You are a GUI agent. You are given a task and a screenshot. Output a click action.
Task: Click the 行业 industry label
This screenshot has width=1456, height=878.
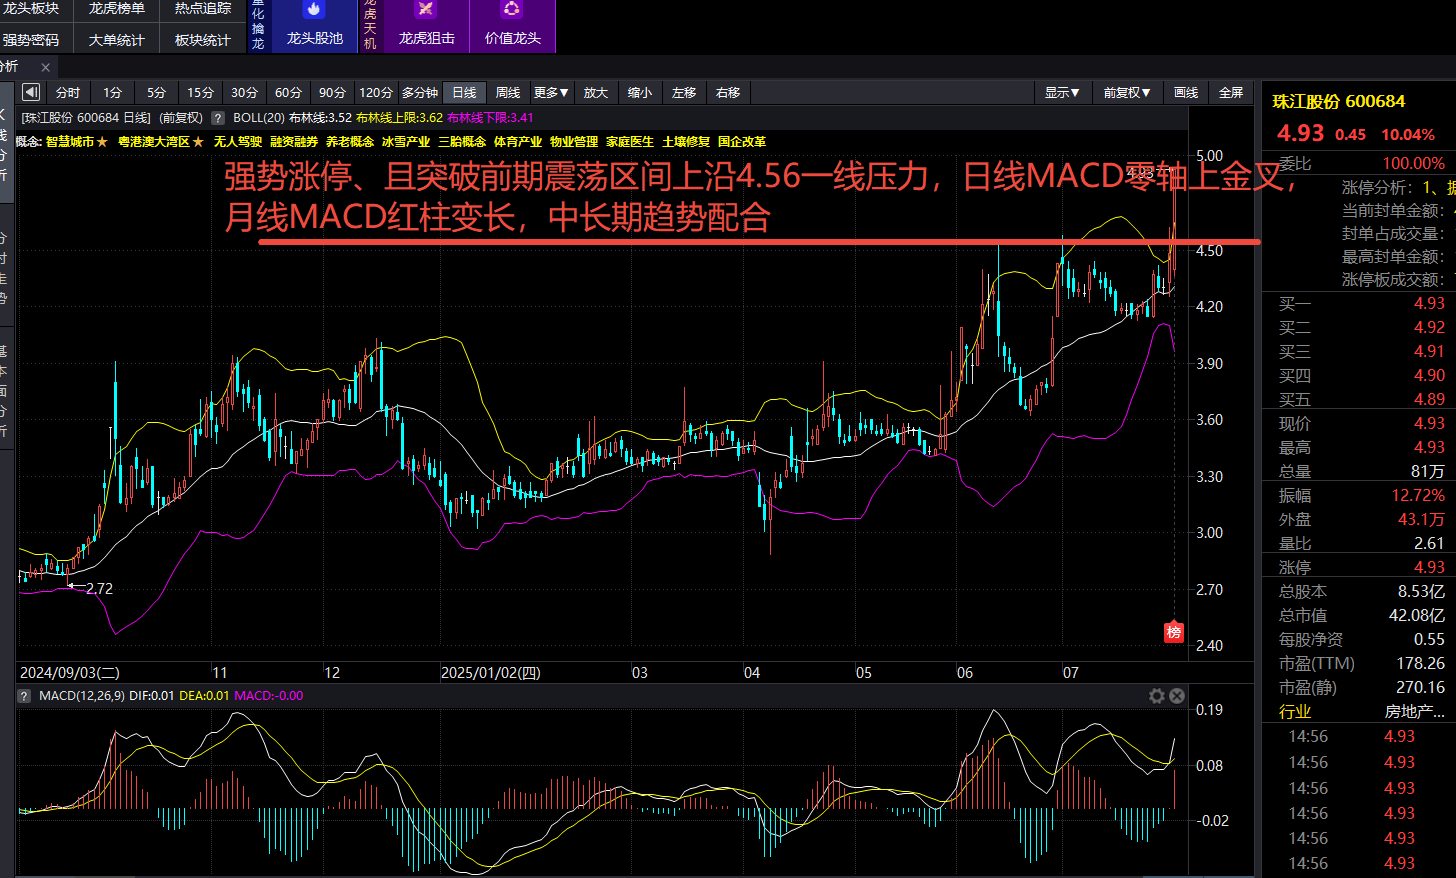pyautogui.click(x=1295, y=711)
